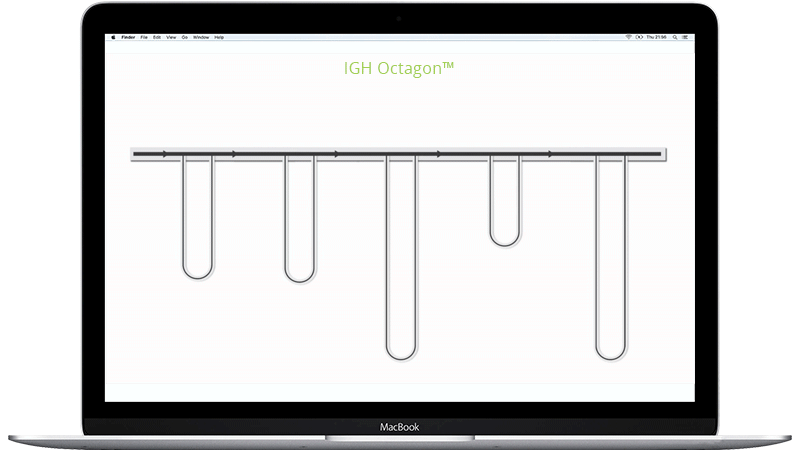The width and height of the screenshot is (800, 450).
Task: Click the battery status icon
Action: (640, 37)
